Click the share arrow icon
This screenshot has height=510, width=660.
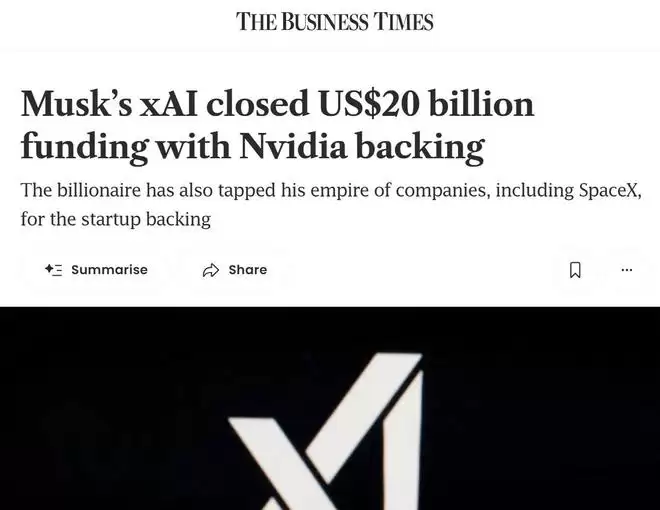[211, 270]
